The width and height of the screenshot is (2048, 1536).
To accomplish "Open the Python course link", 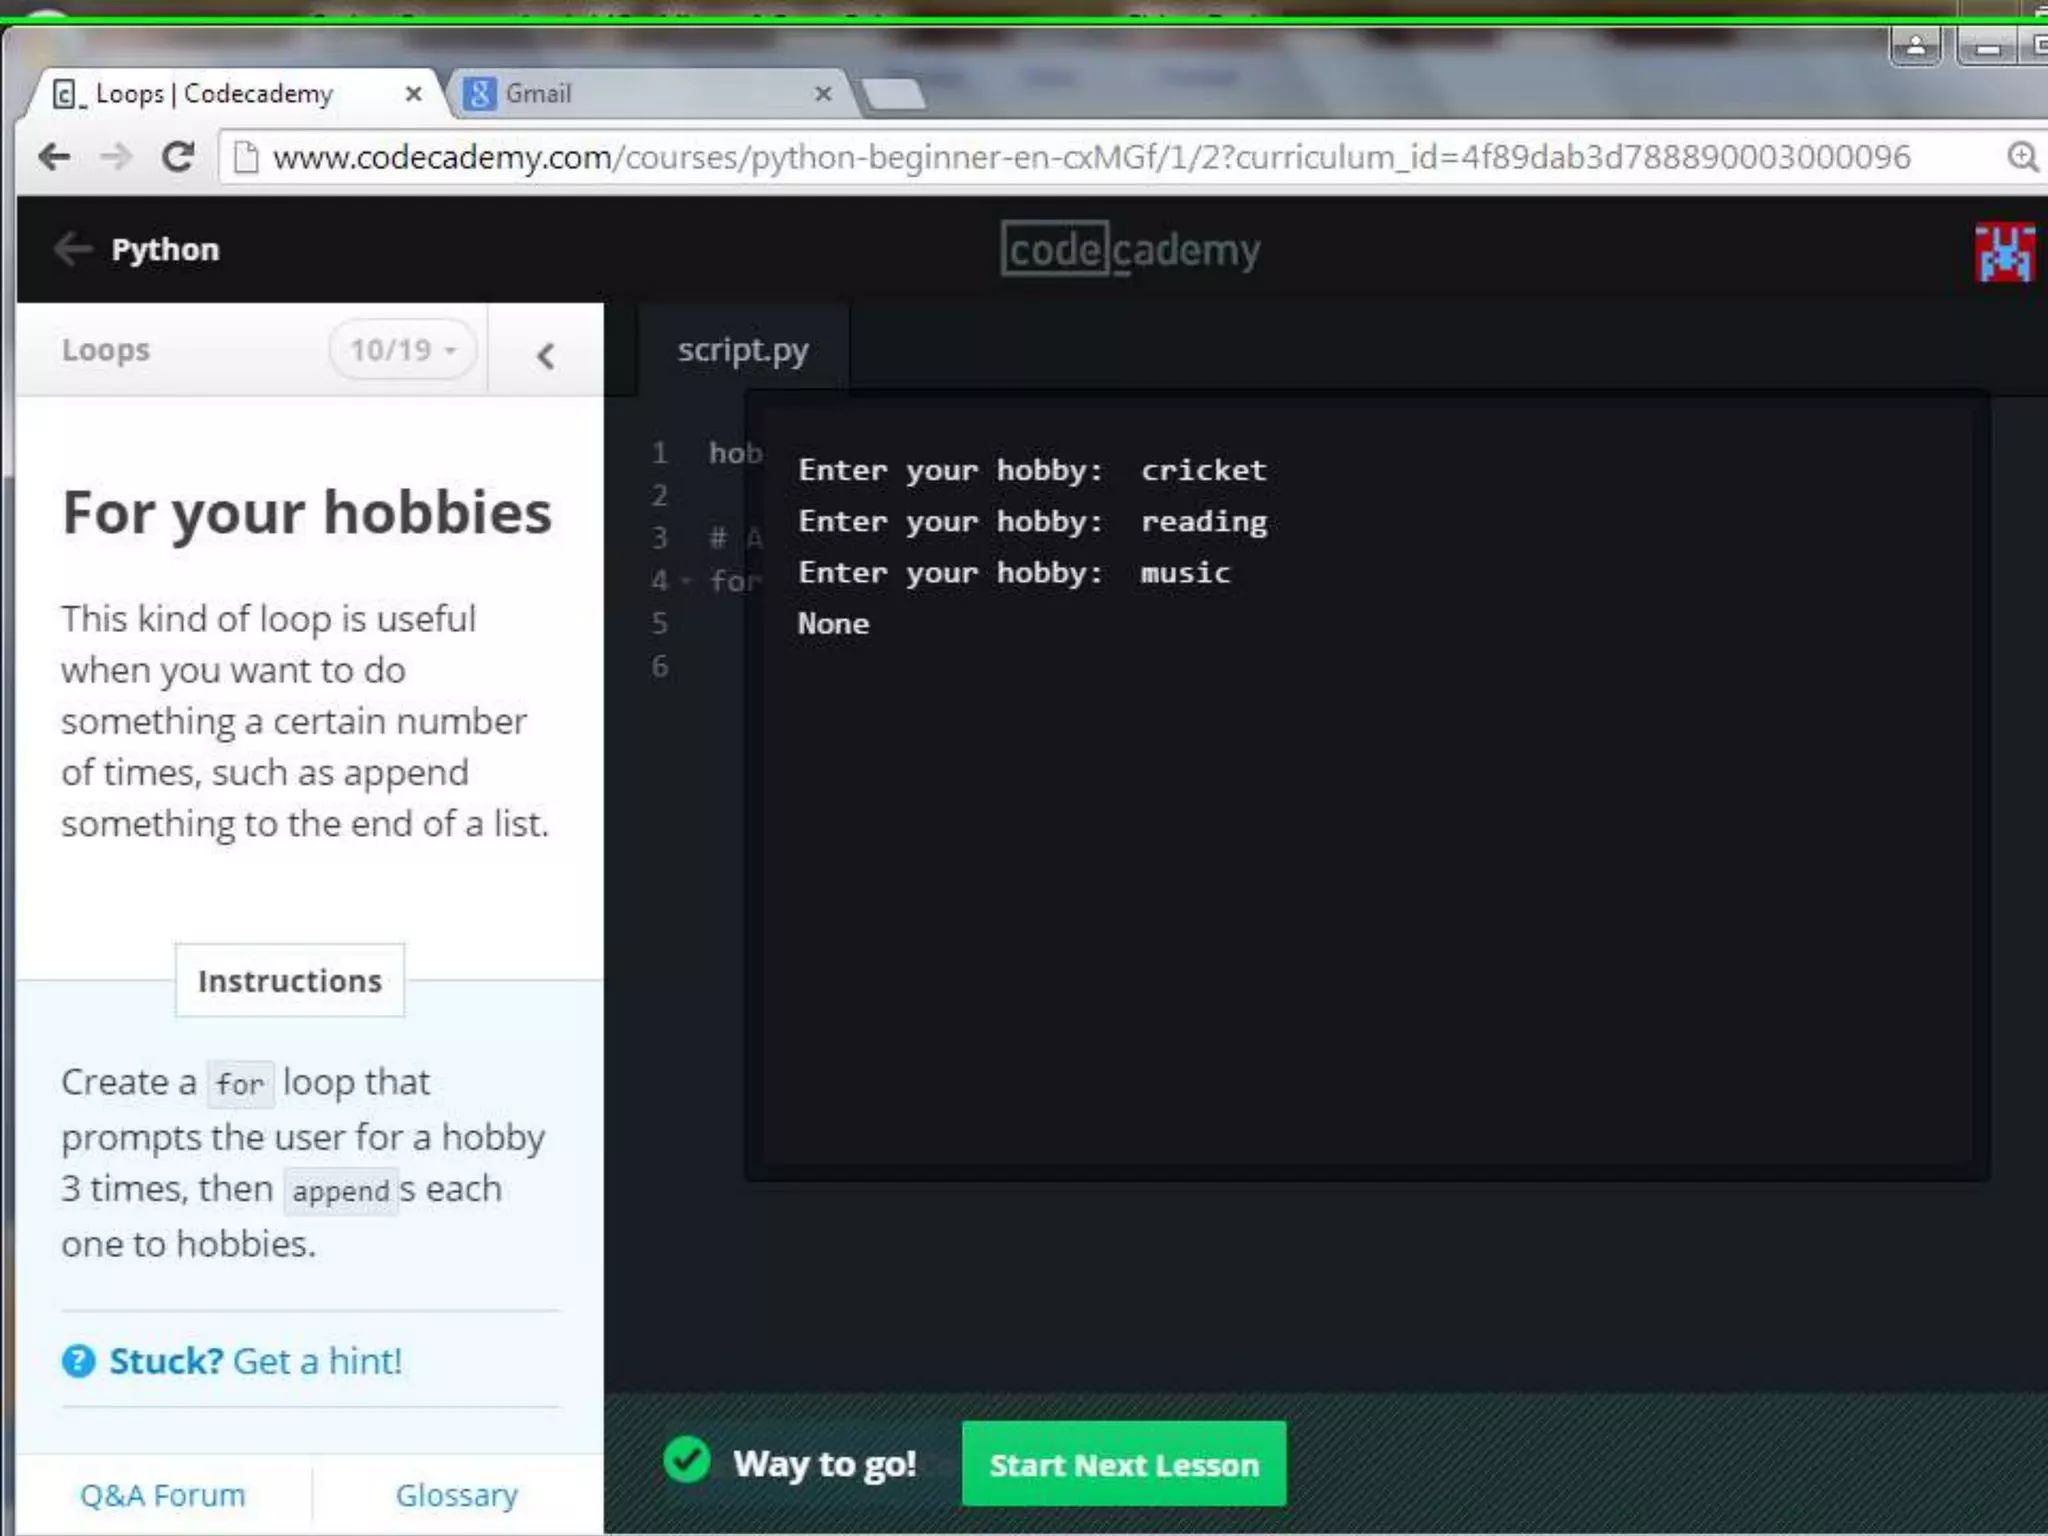I will click(165, 249).
